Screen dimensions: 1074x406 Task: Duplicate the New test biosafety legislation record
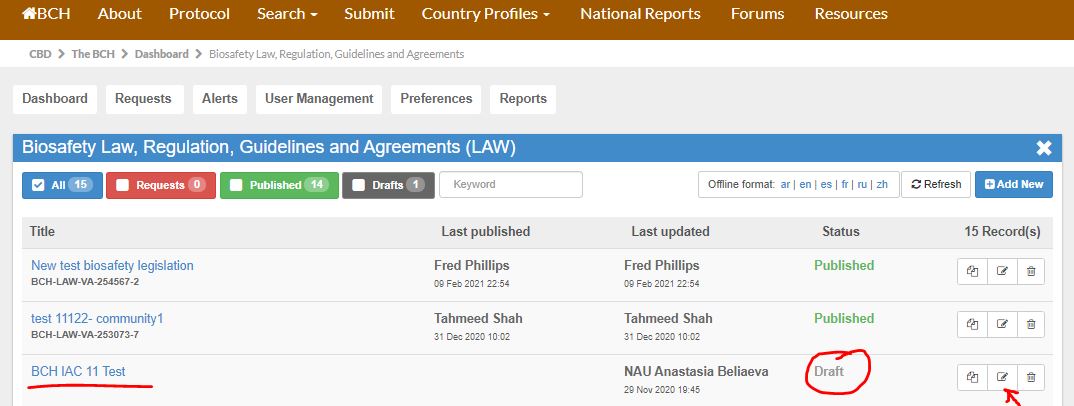[x=972, y=271]
